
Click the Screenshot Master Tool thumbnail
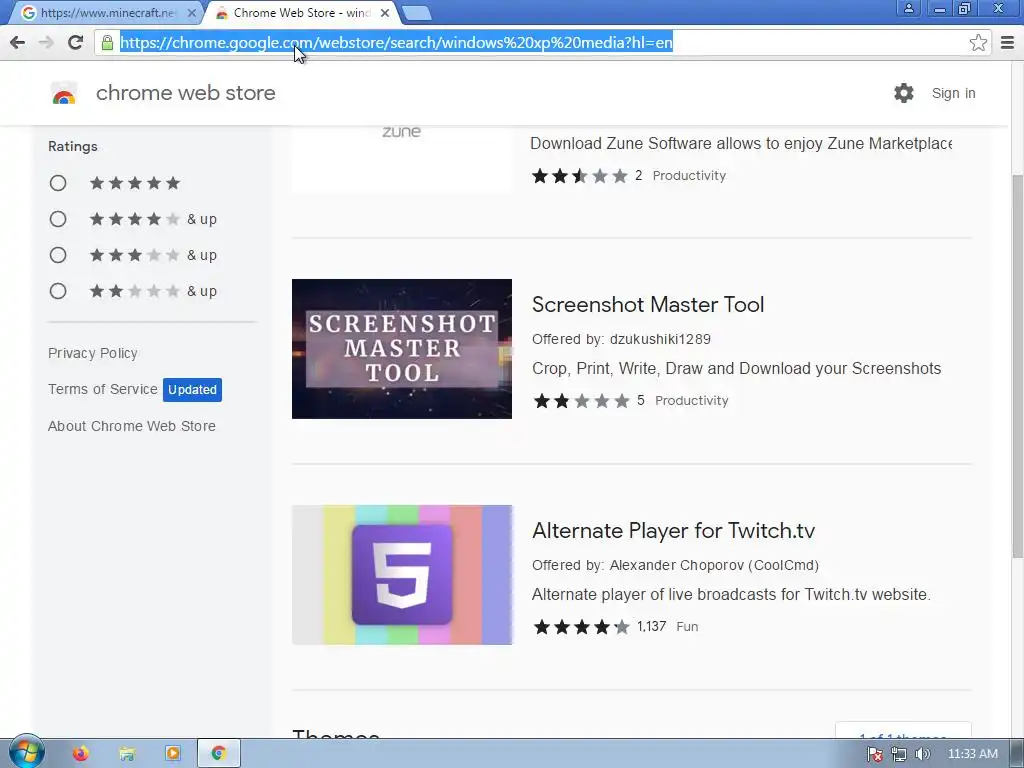[402, 349]
